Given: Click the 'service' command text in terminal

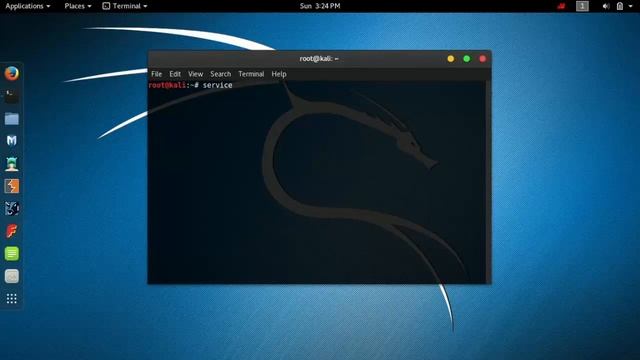Looking at the screenshot, I should 218,85.
